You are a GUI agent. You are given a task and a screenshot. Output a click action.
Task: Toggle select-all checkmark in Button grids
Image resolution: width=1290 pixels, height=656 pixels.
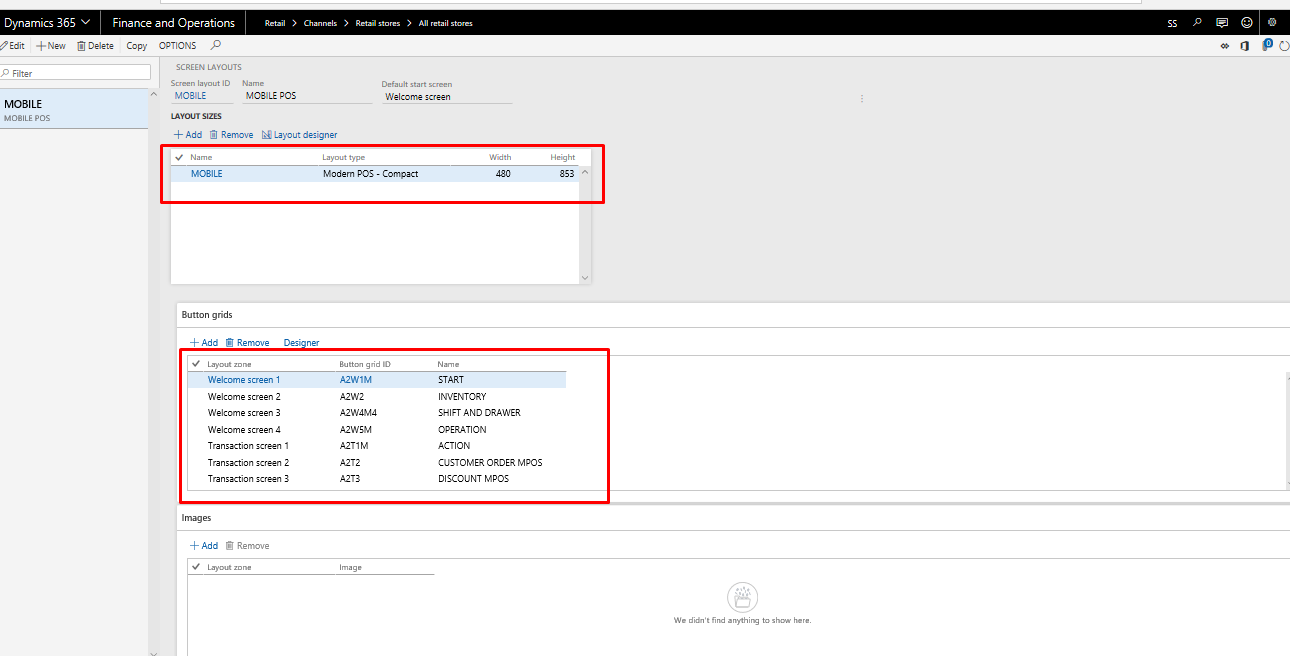tap(196, 364)
